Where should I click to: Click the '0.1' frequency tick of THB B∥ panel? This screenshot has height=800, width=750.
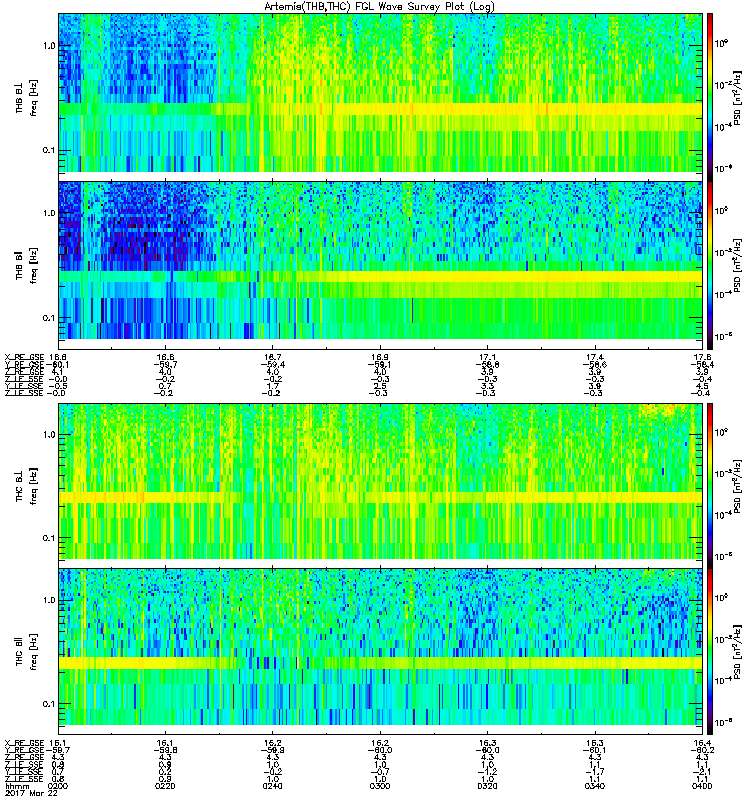coord(49,318)
